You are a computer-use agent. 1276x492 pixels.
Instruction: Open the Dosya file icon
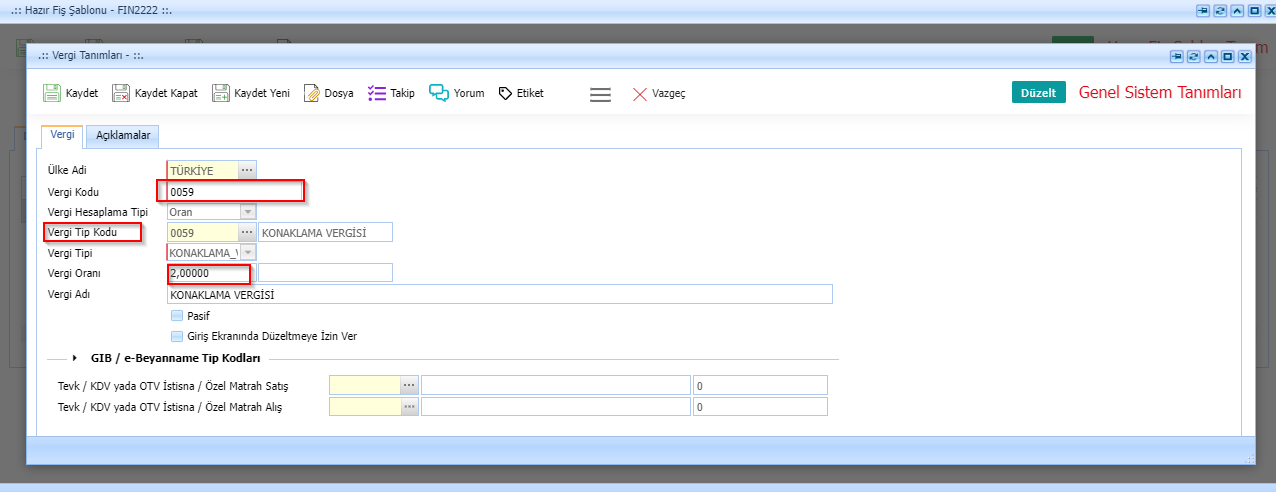point(311,93)
